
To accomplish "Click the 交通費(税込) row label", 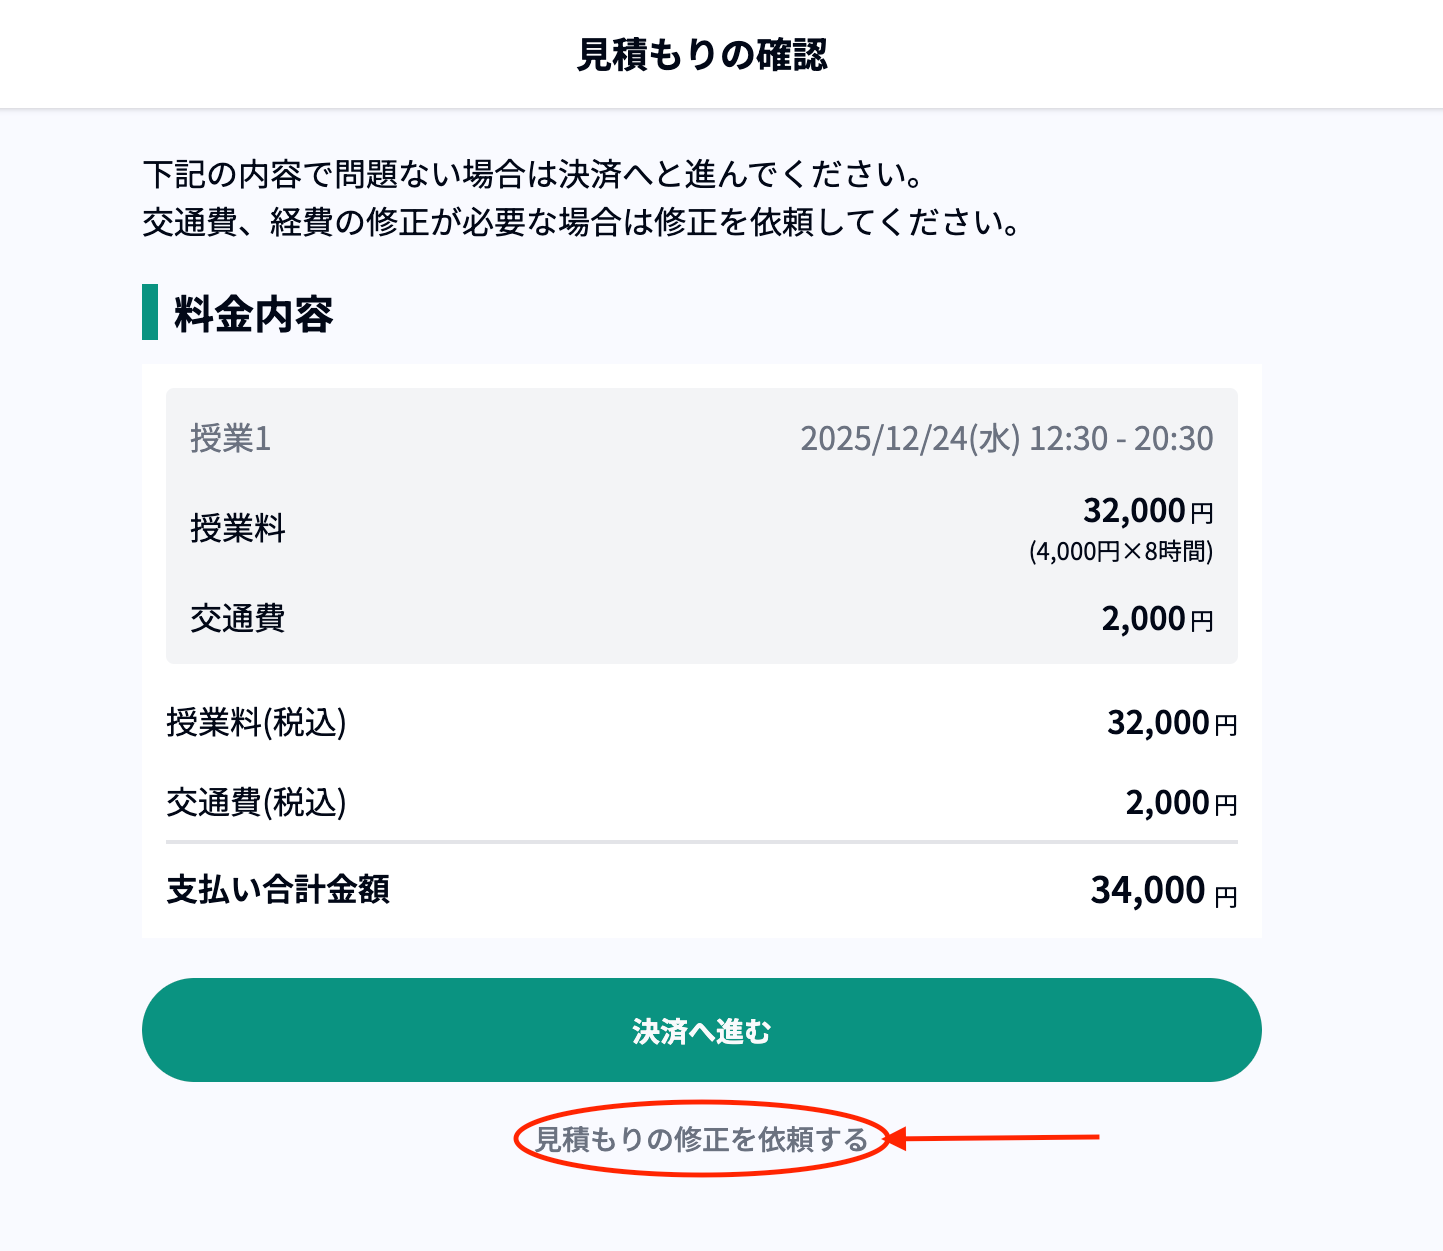I will point(256,802).
